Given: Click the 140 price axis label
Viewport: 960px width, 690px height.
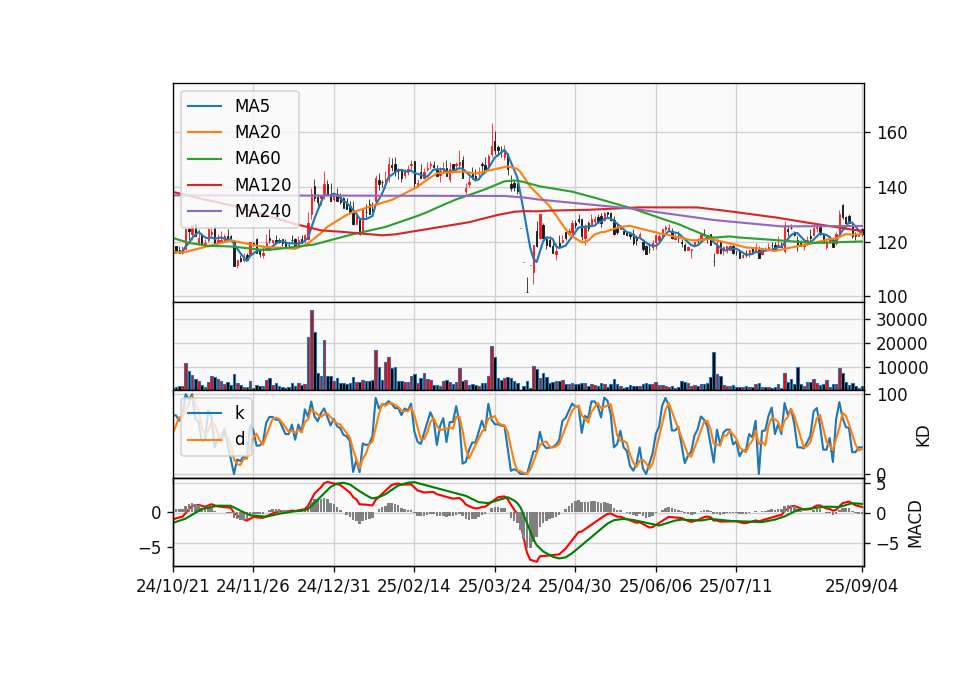Looking at the screenshot, I should [x=892, y=188].
